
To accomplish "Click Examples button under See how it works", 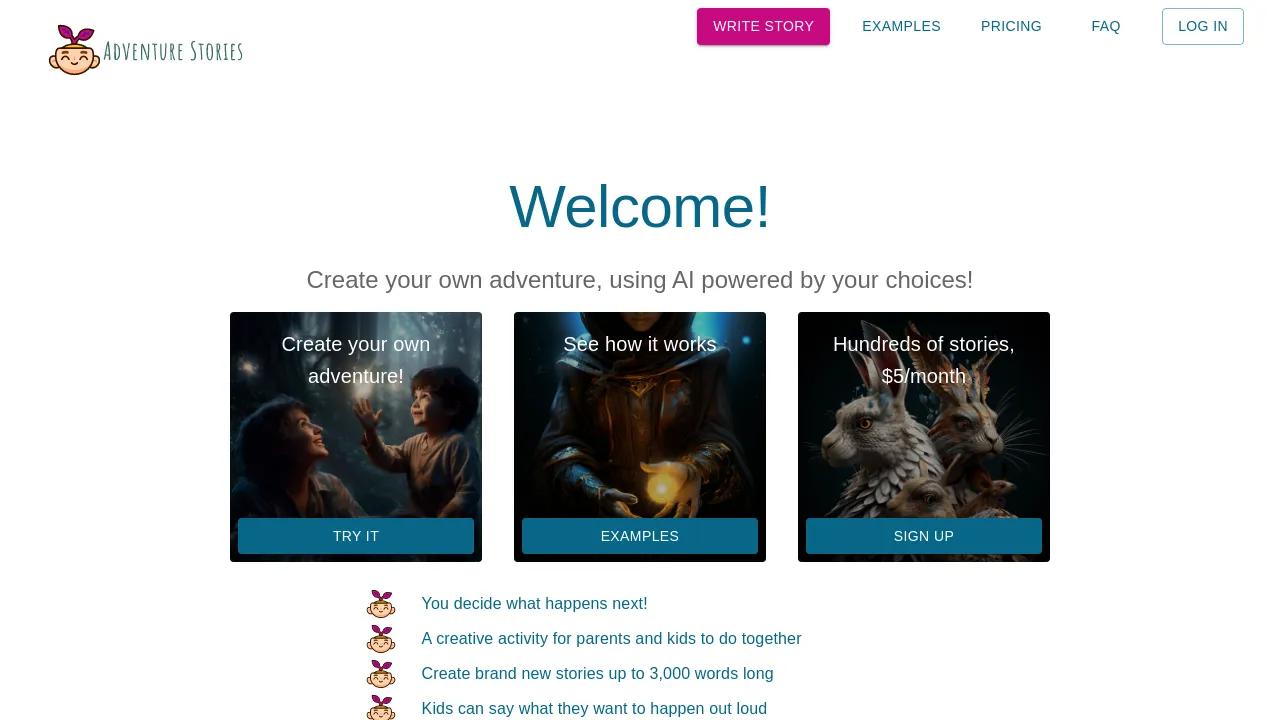I will tap(640, 536).
